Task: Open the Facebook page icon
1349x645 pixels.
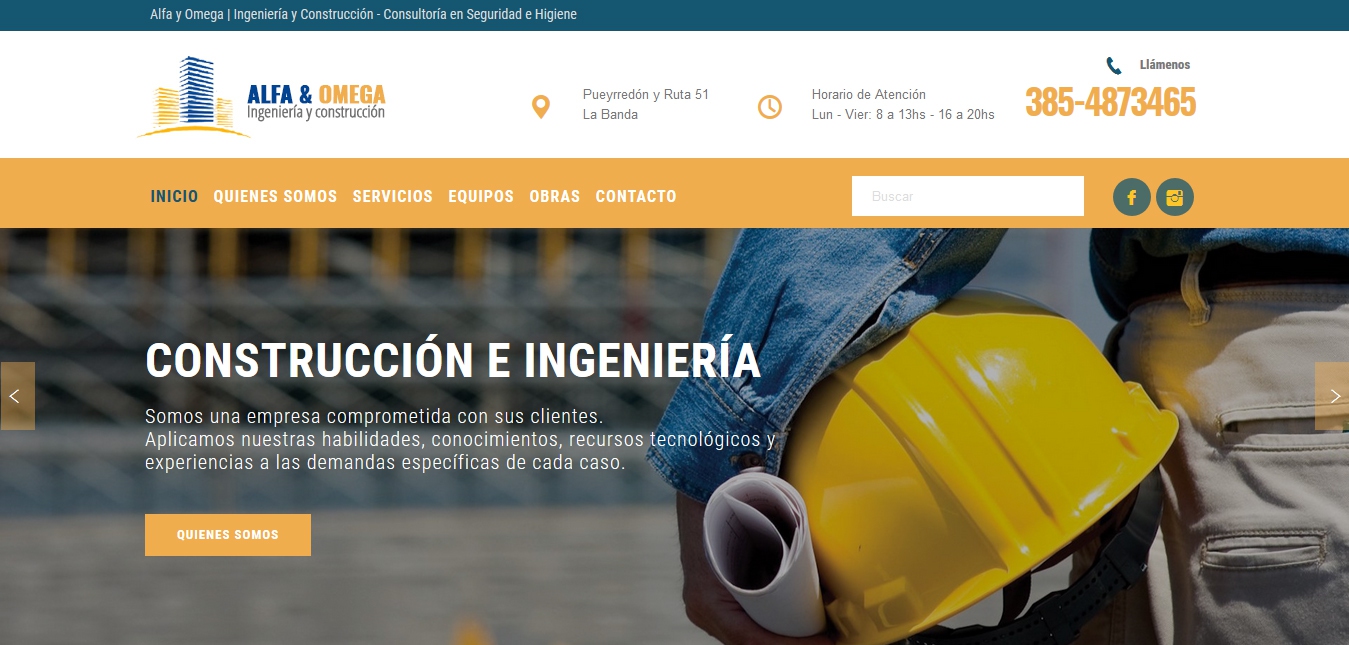Action: tap(1132, 197)
